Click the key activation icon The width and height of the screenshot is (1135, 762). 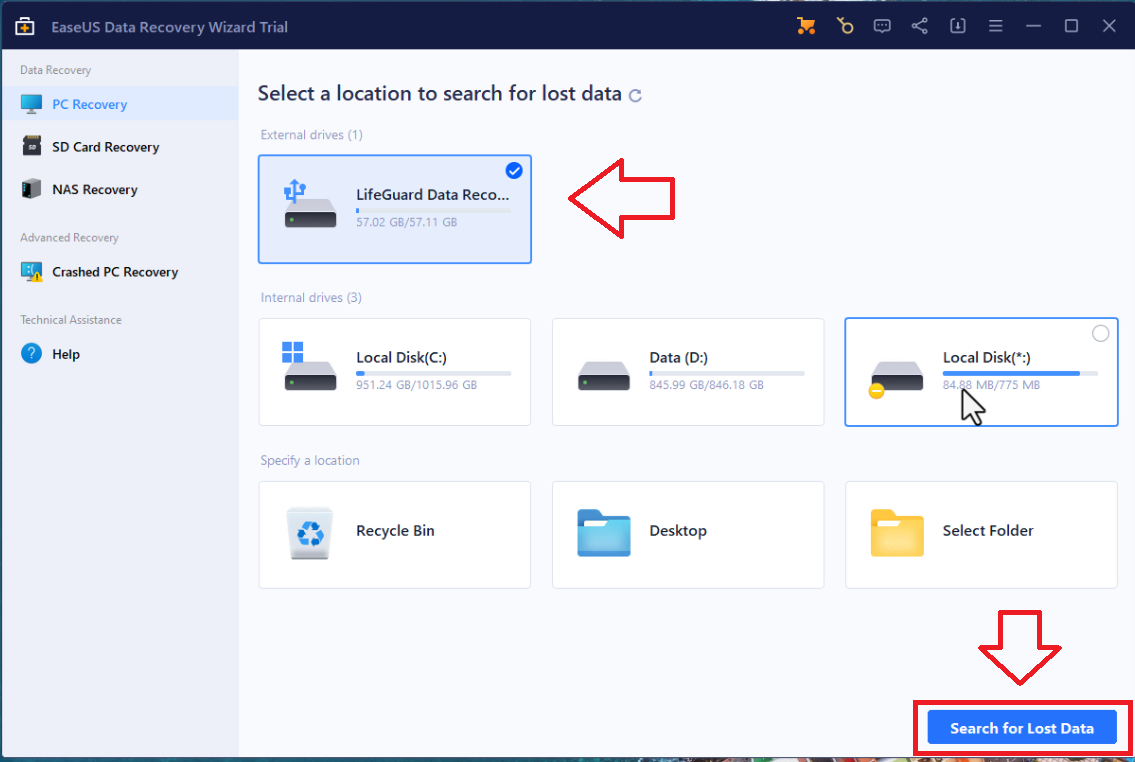[845, 26]
